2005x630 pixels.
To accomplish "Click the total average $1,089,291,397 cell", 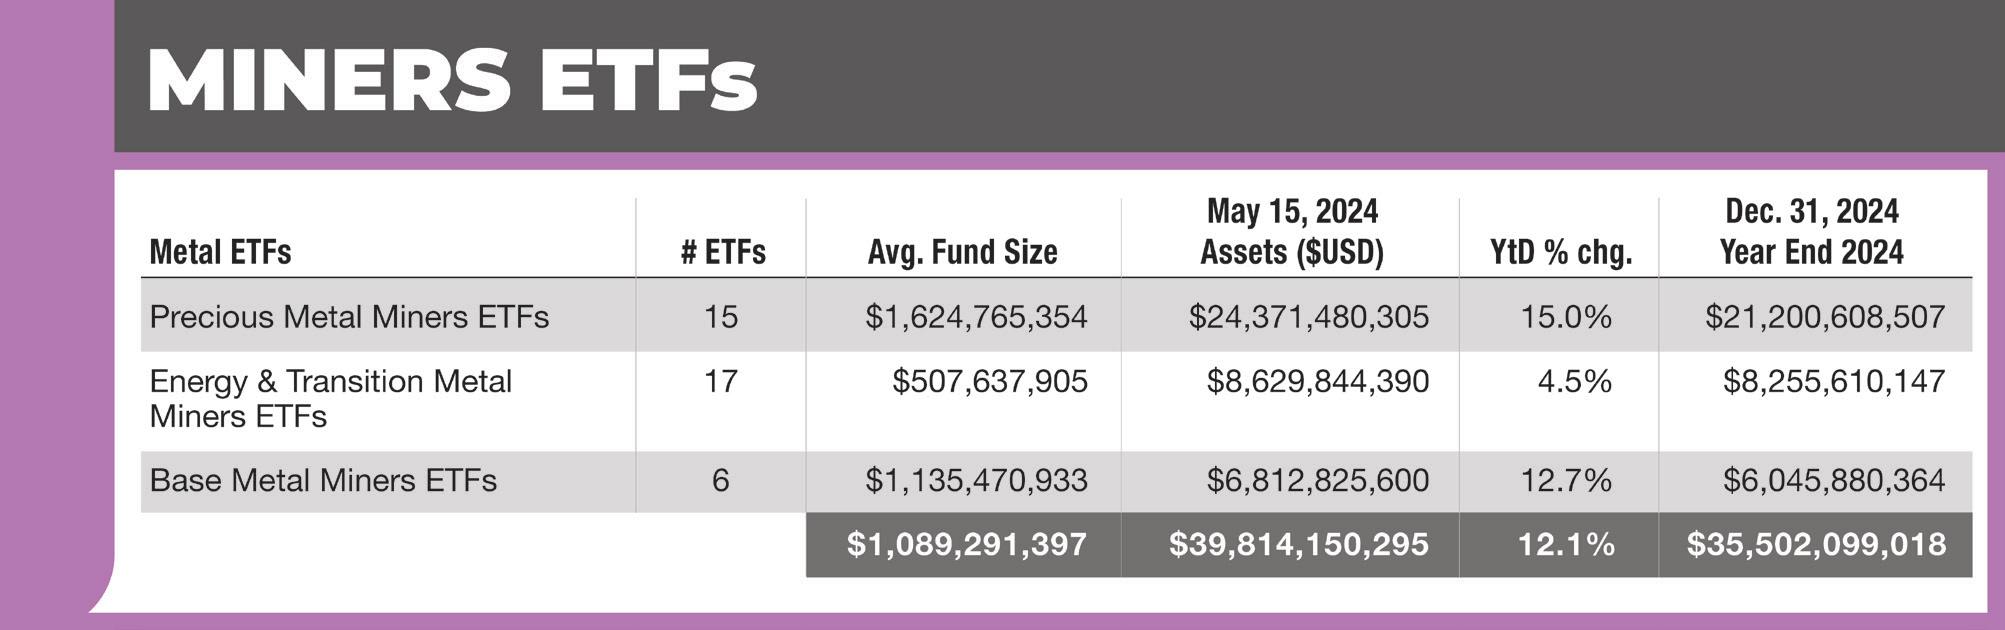I will click(966, 544).
